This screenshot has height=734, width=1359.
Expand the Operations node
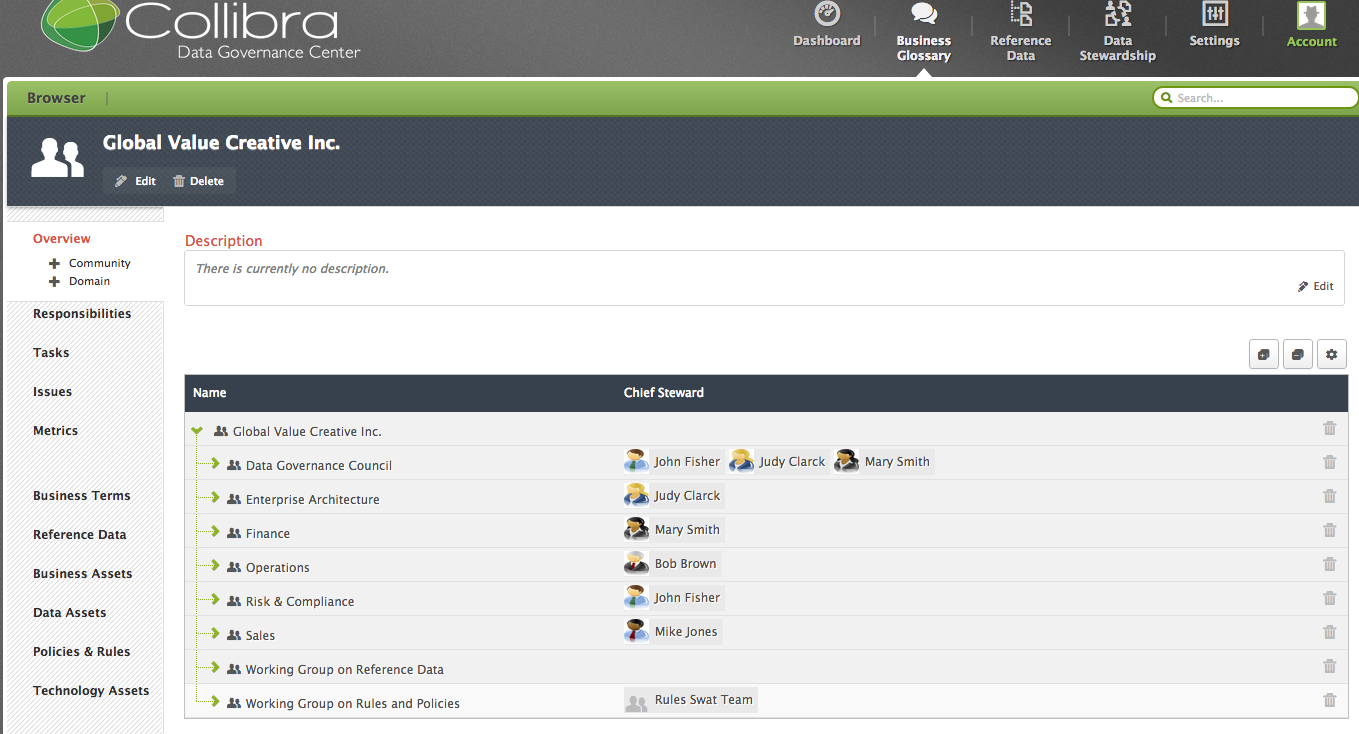click(x=215, y=566)
